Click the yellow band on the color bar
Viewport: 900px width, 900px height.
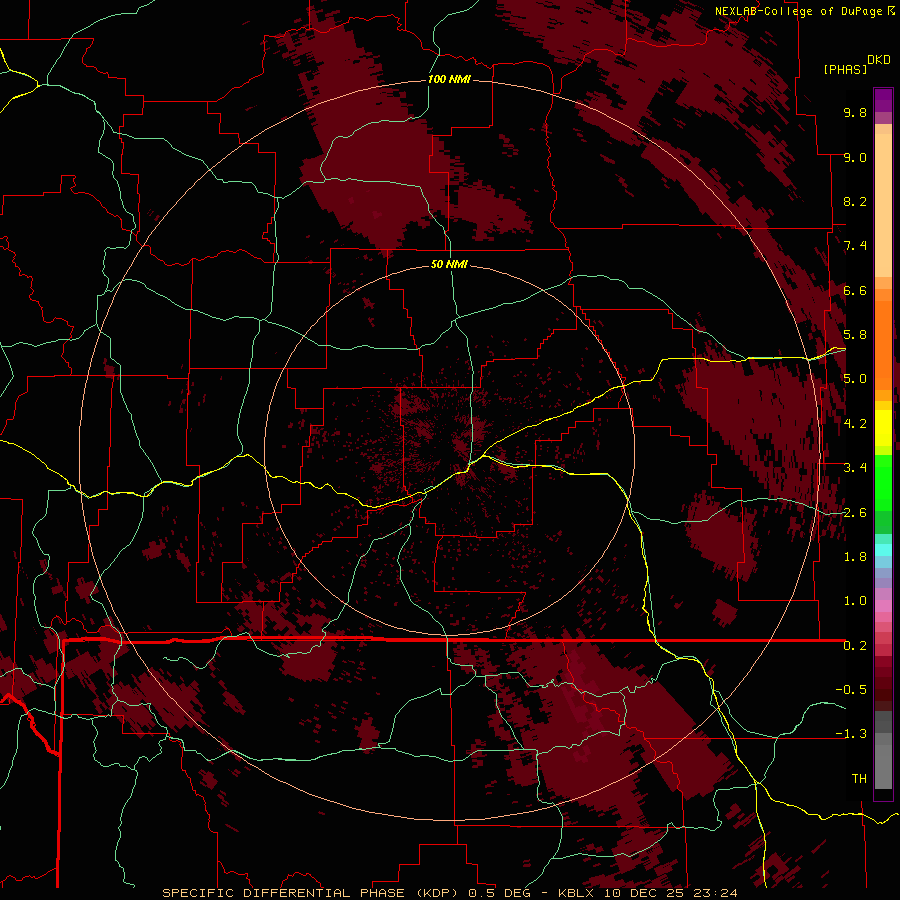point(883,428)
